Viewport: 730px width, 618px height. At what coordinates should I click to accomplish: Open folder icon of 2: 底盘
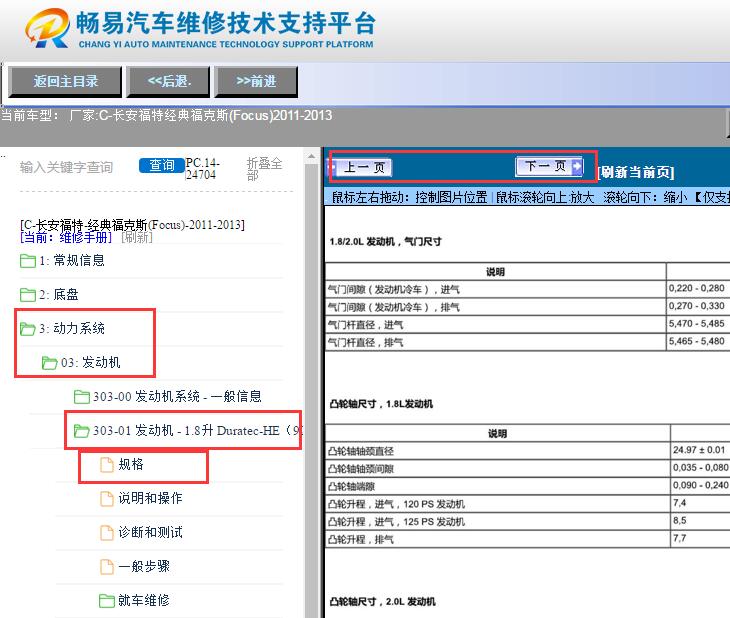pyautogui.click(x=28, y=295)
